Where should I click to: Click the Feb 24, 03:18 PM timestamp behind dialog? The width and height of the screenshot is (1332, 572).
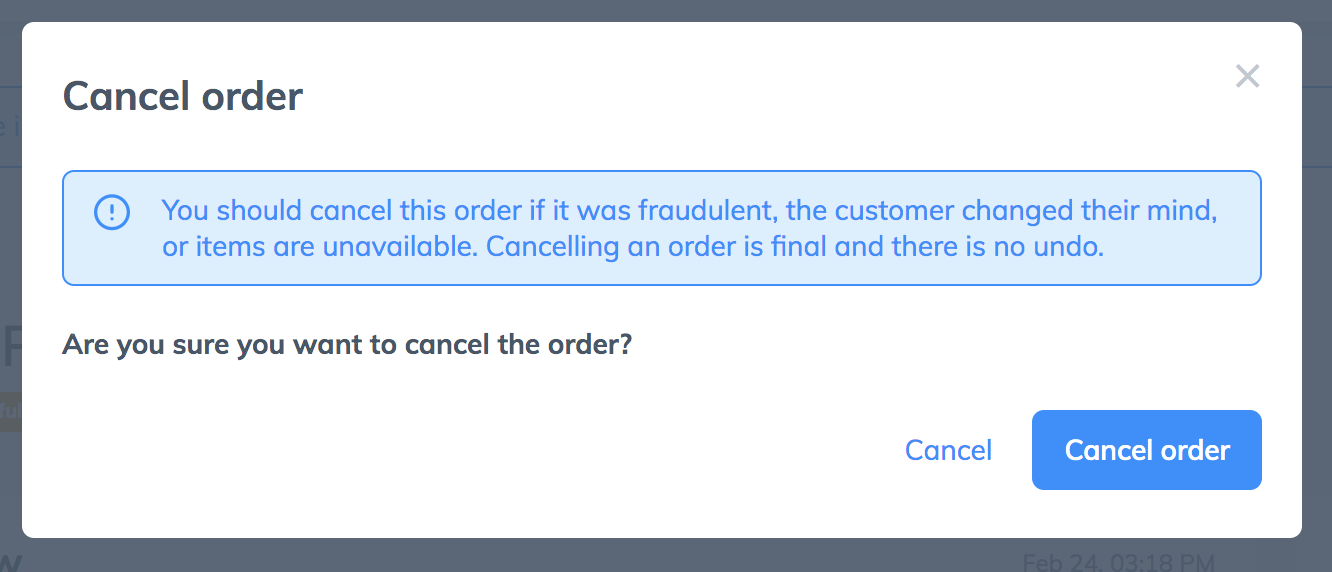1119,562
